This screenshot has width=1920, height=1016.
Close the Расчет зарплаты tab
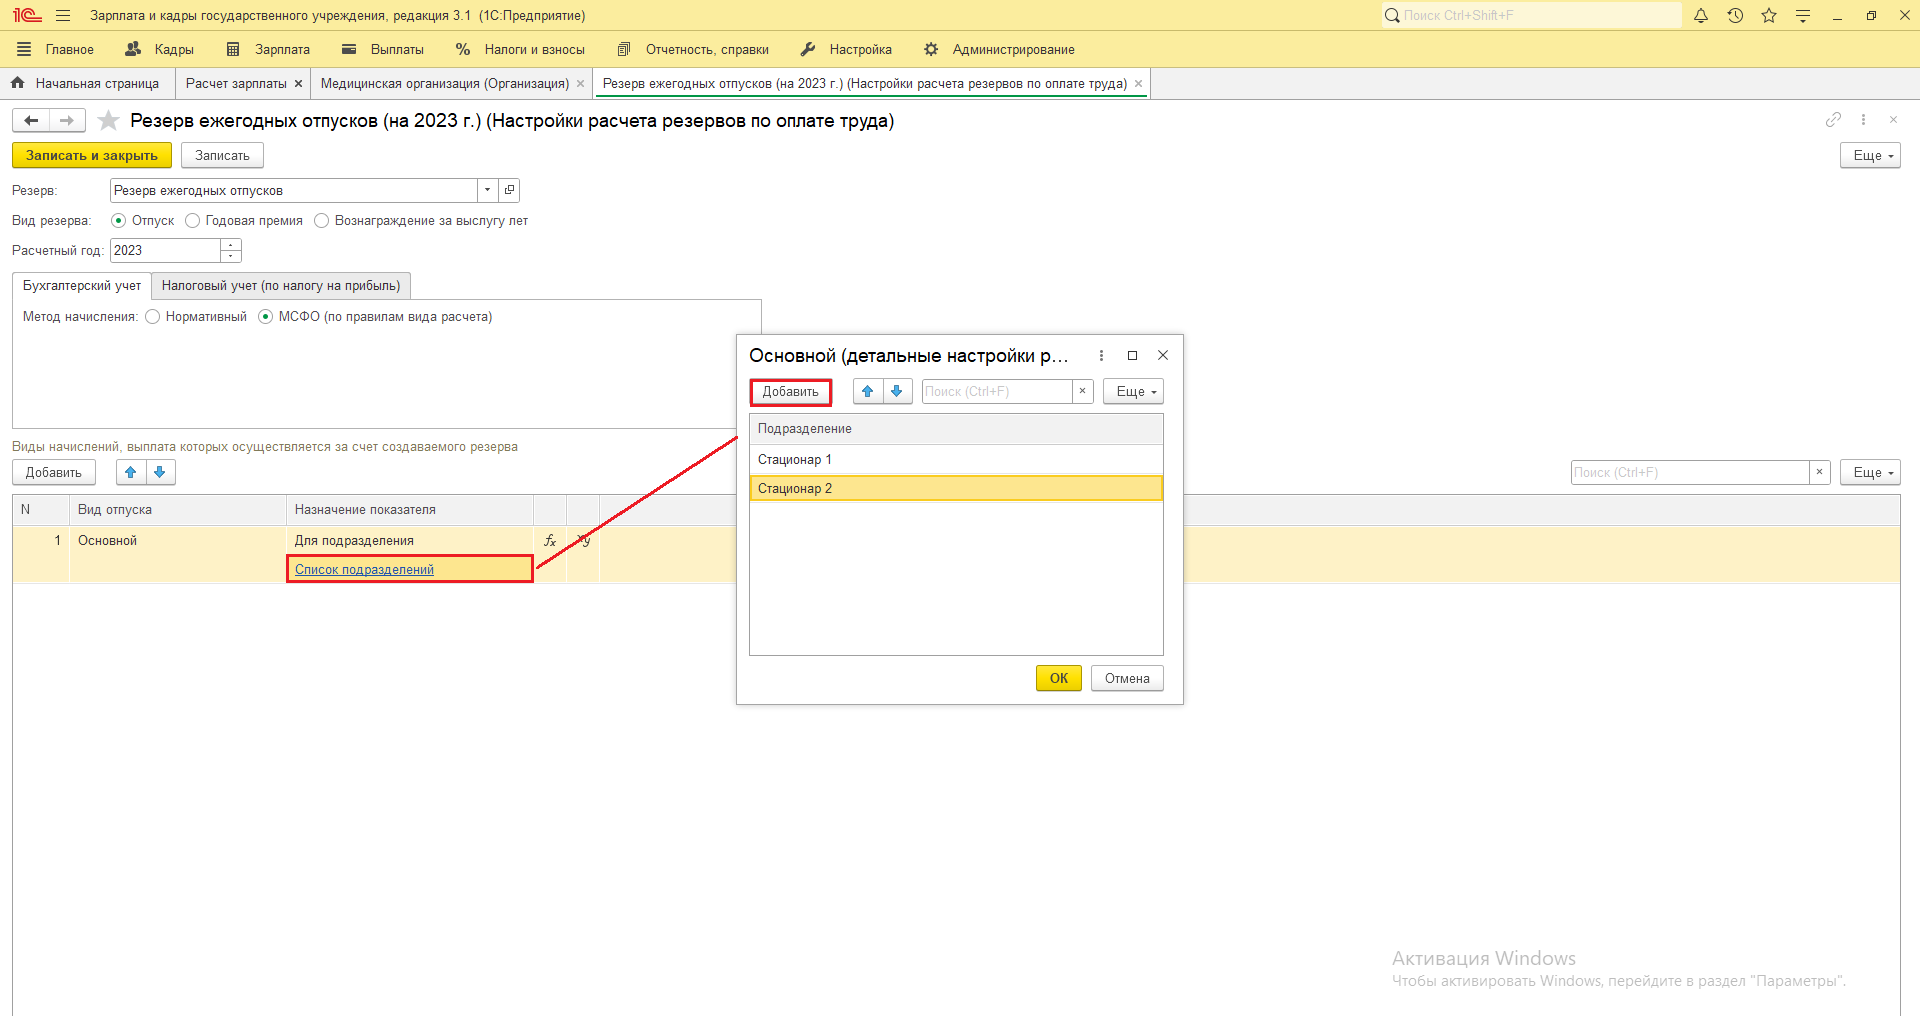coord(298,84)
